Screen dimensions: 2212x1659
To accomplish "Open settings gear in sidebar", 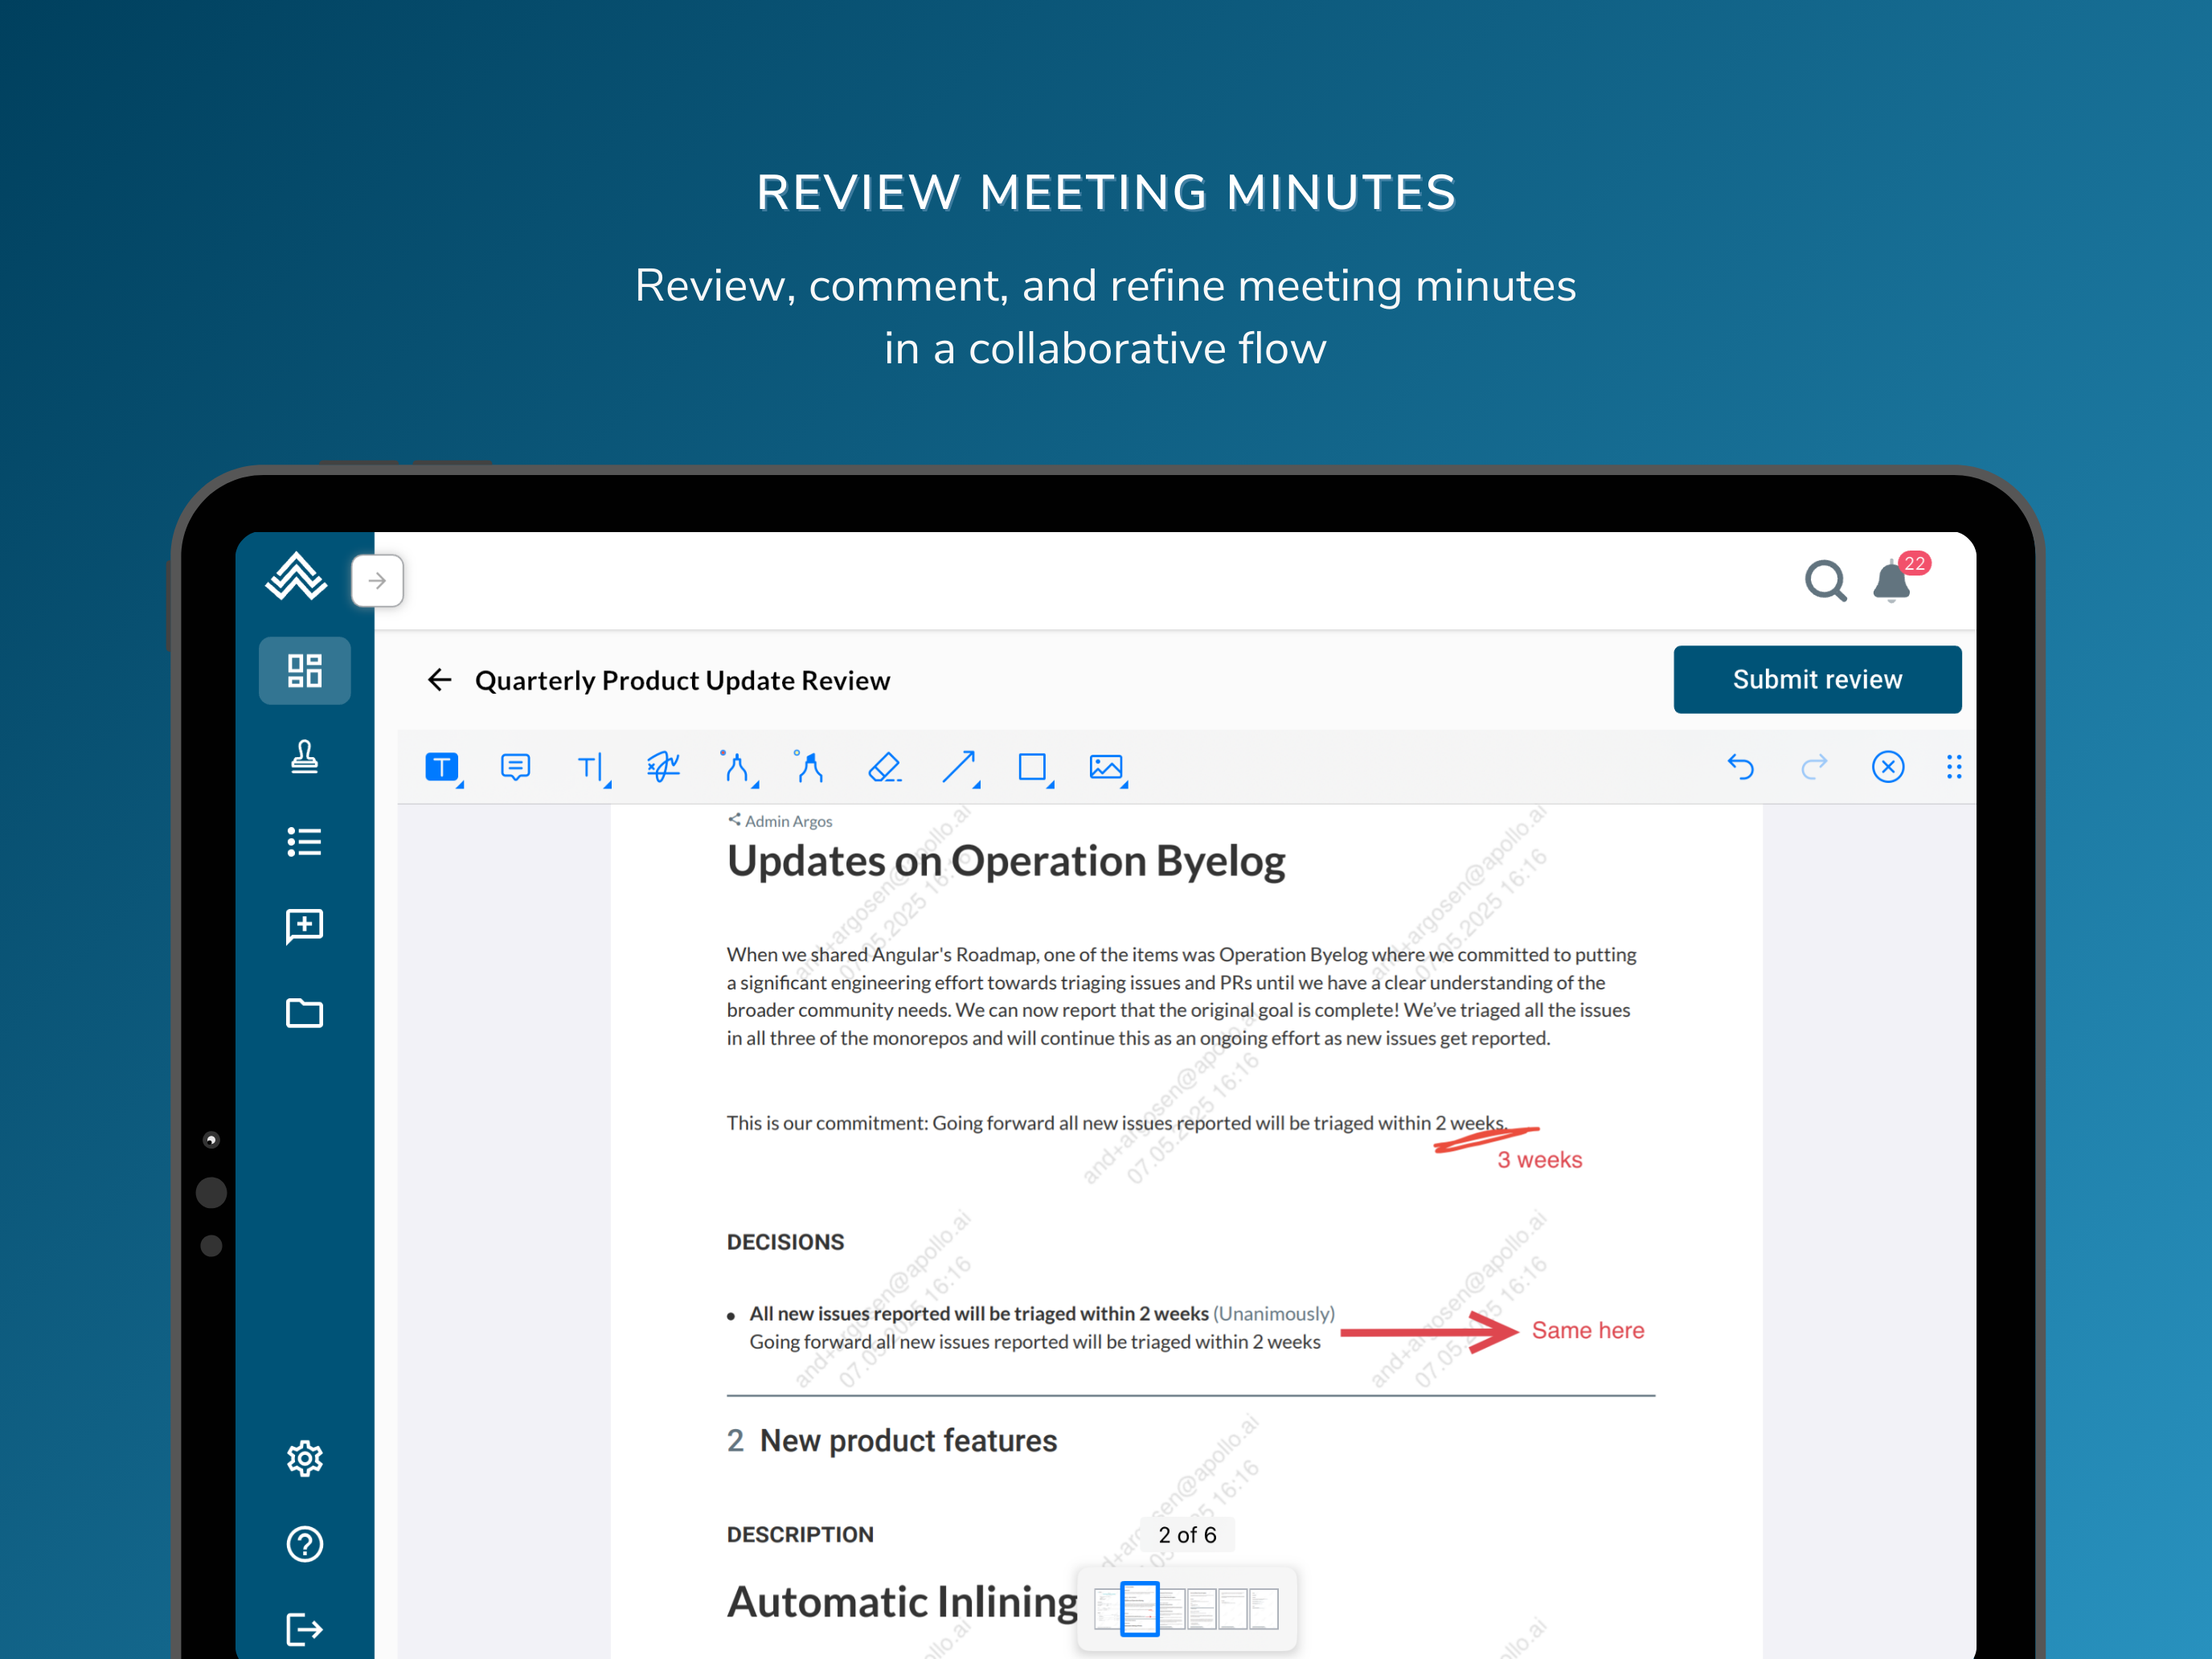I will 305,1459.
